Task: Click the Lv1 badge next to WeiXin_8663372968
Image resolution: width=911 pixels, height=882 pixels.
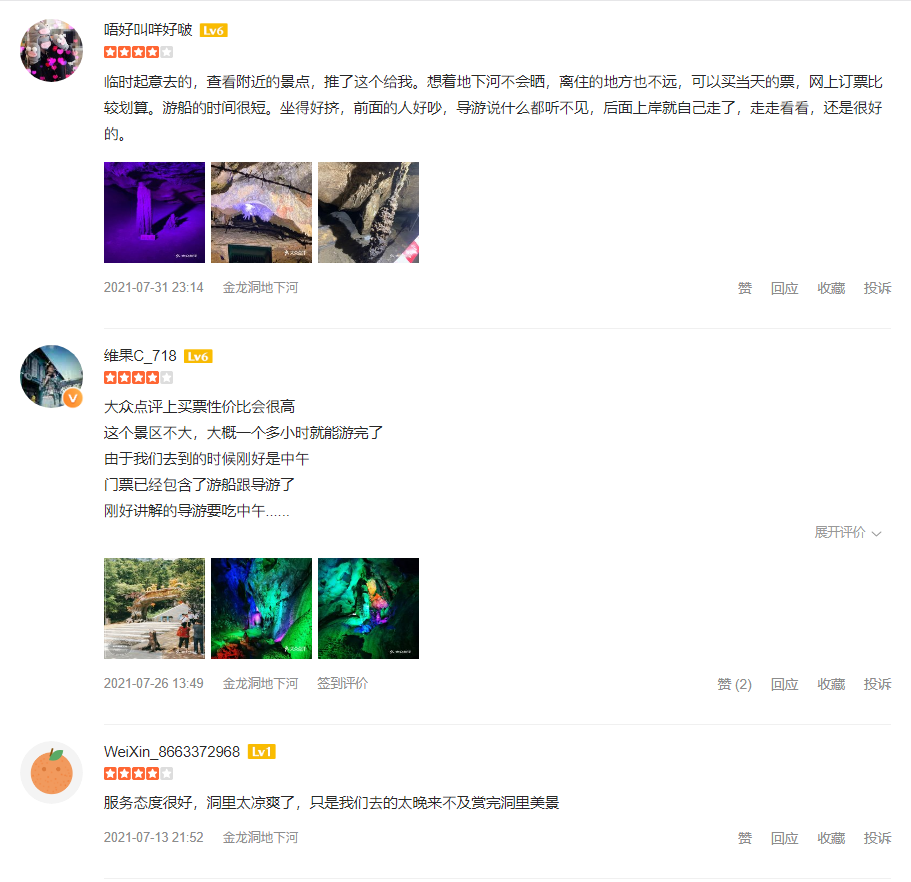Action: (261, 752)
